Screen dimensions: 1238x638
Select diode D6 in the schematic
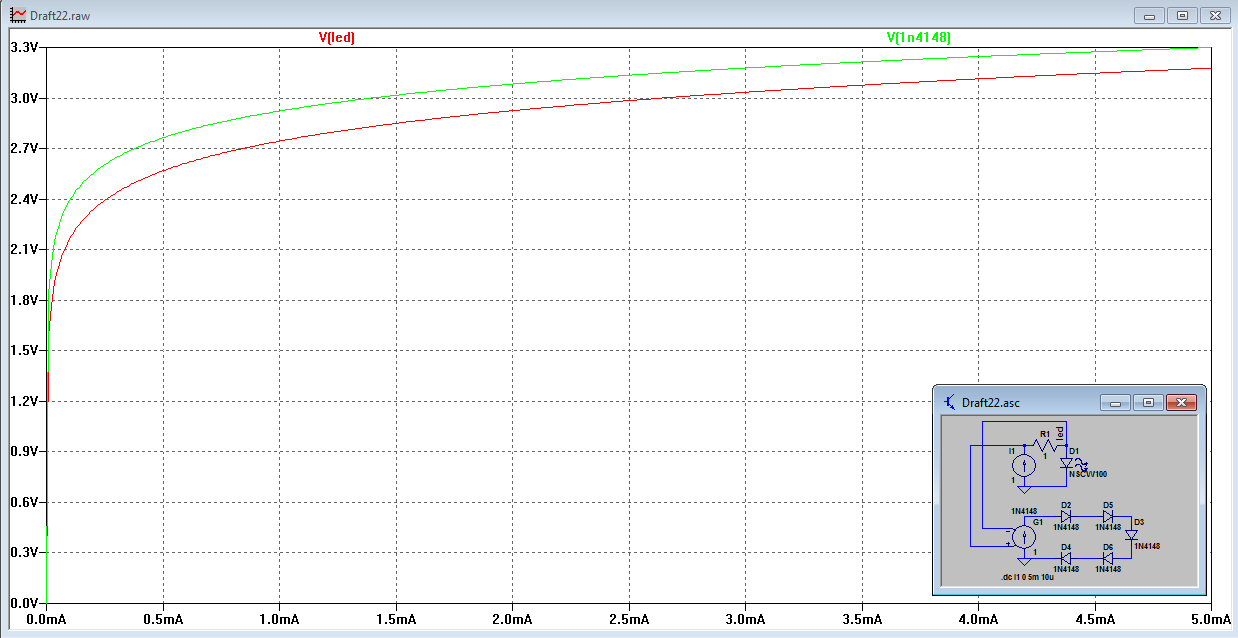coord(1108,558)
